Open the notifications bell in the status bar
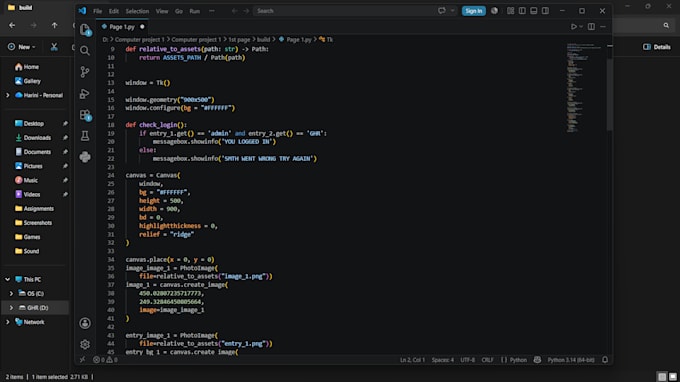The image size is (680, 382). click(605, 360)
